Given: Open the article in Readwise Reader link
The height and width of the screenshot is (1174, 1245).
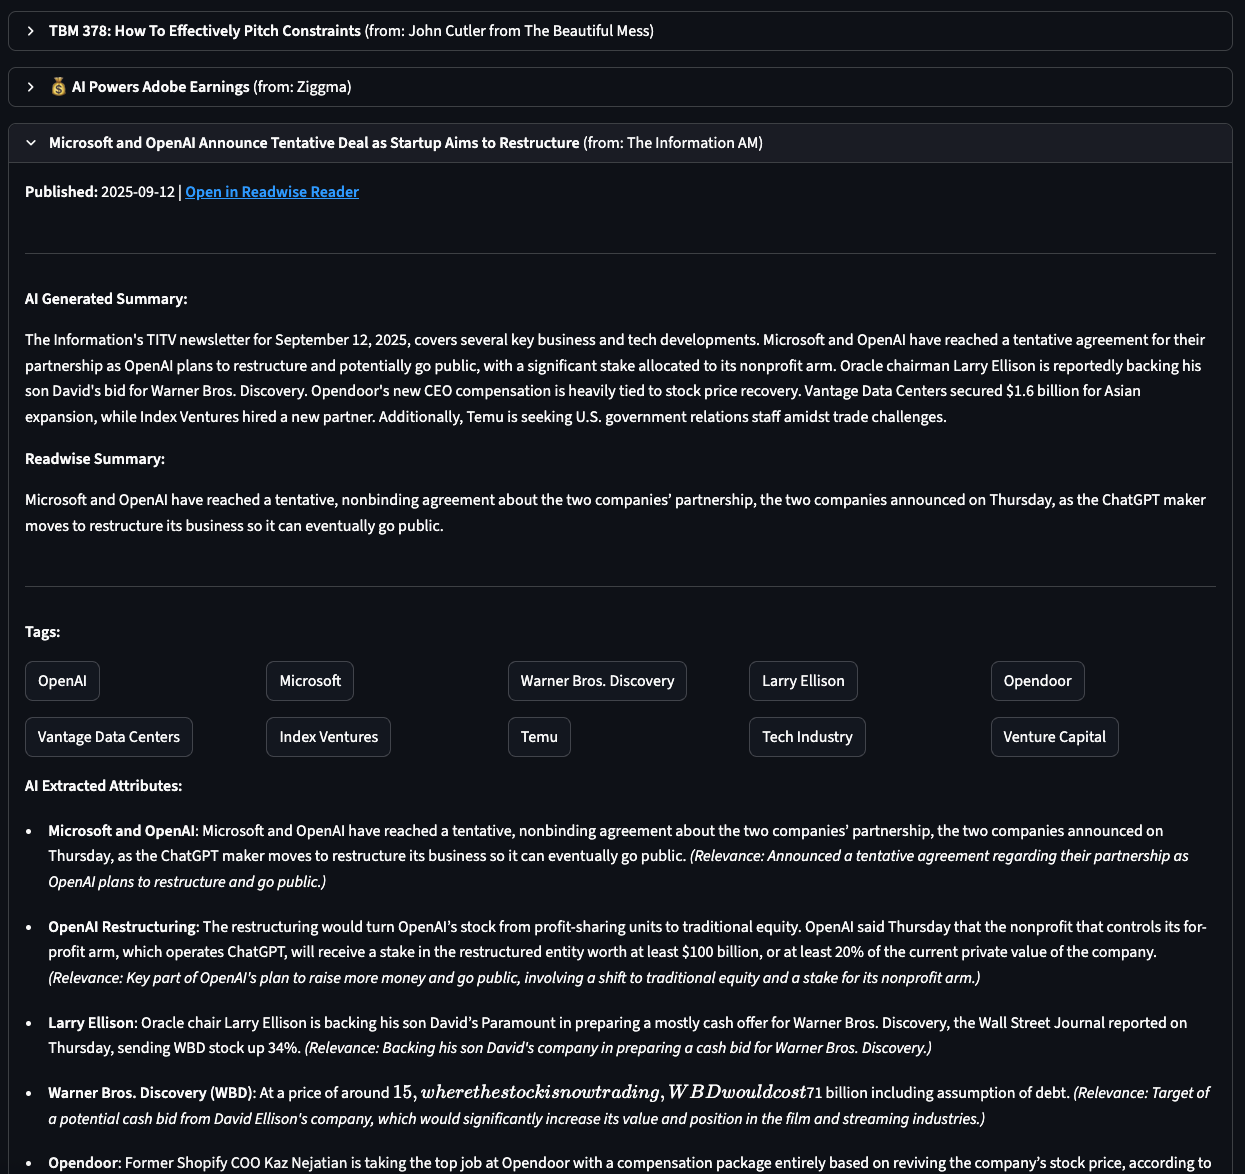Looking at the screenshot, I should 272,192.
